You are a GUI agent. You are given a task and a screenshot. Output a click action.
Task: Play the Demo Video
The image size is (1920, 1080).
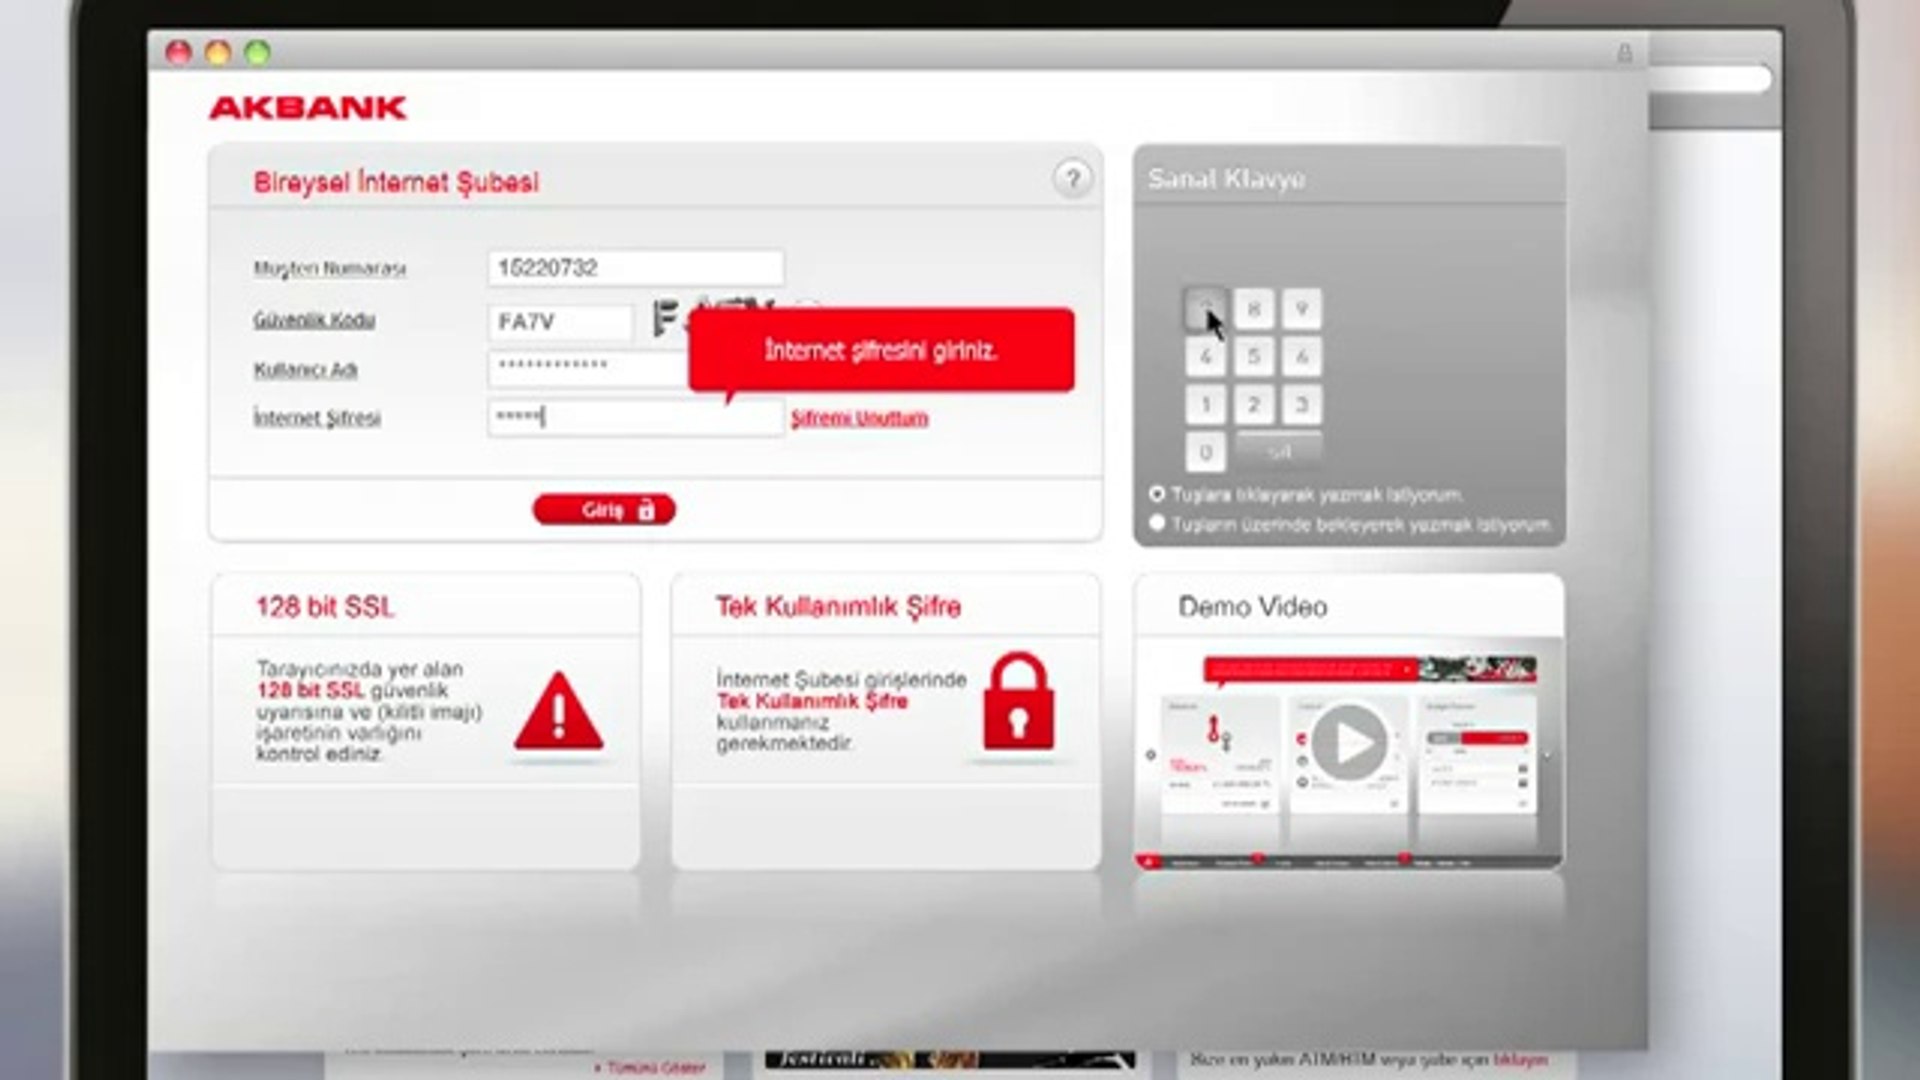1348,742
